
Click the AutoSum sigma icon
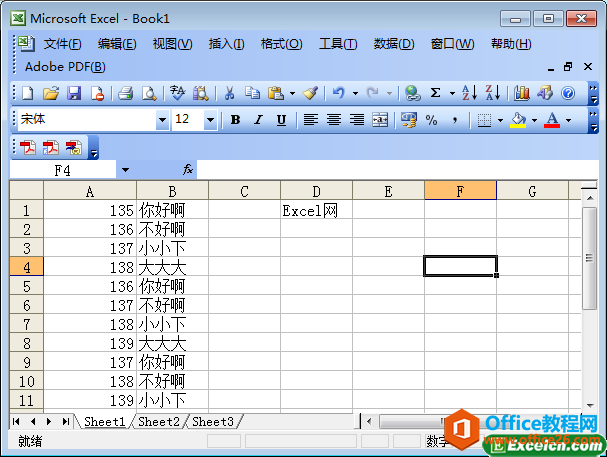[x=436, y=93]
